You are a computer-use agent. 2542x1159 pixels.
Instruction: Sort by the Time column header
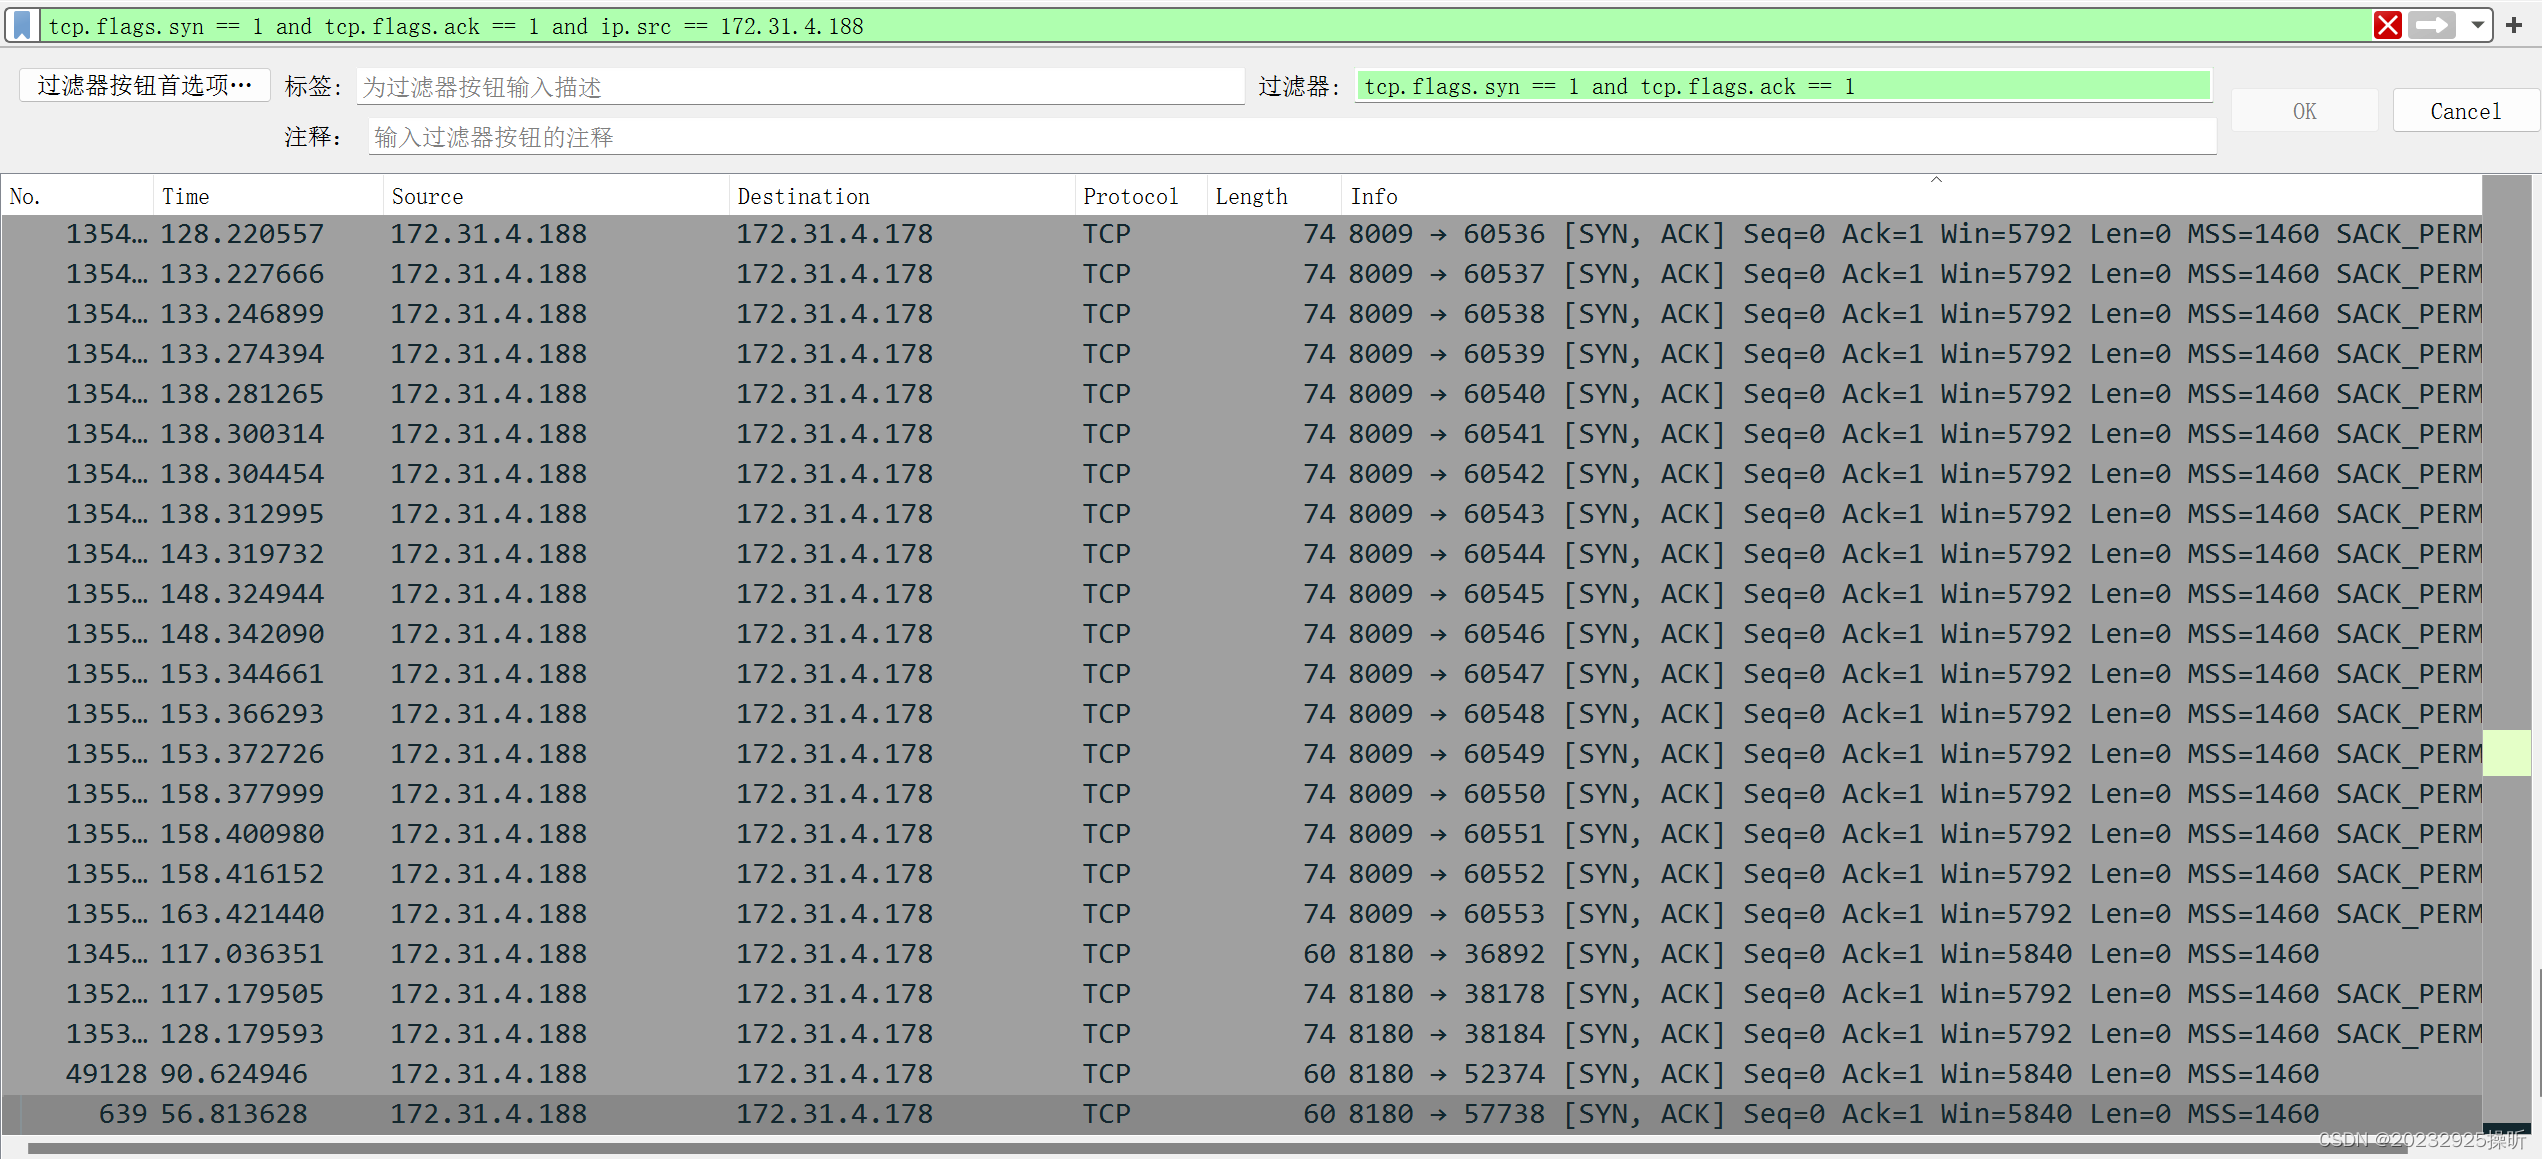click(268, 196)
